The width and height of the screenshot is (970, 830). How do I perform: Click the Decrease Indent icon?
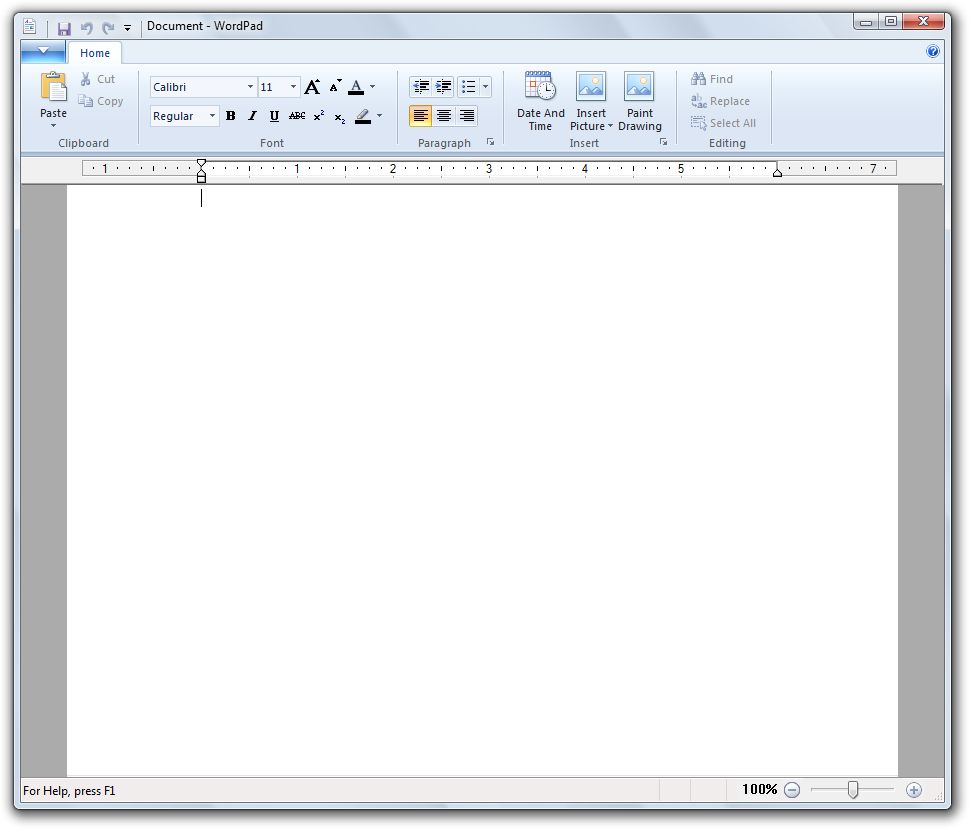pos(421,87)
